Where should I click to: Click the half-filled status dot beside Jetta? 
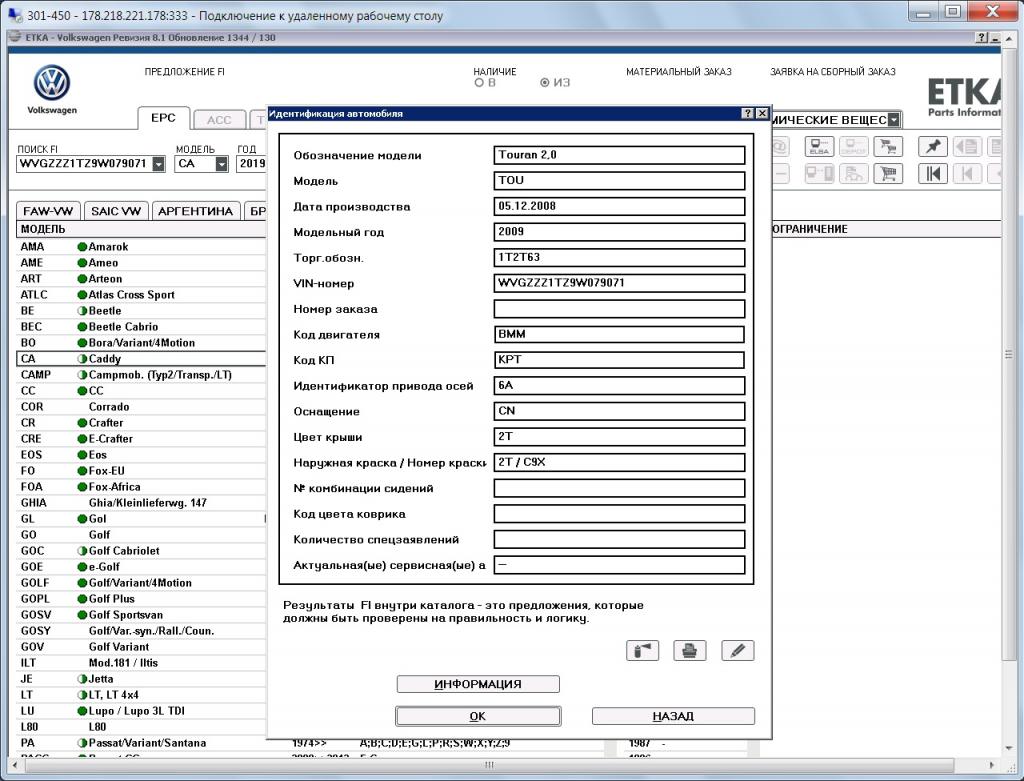point(82,679)
